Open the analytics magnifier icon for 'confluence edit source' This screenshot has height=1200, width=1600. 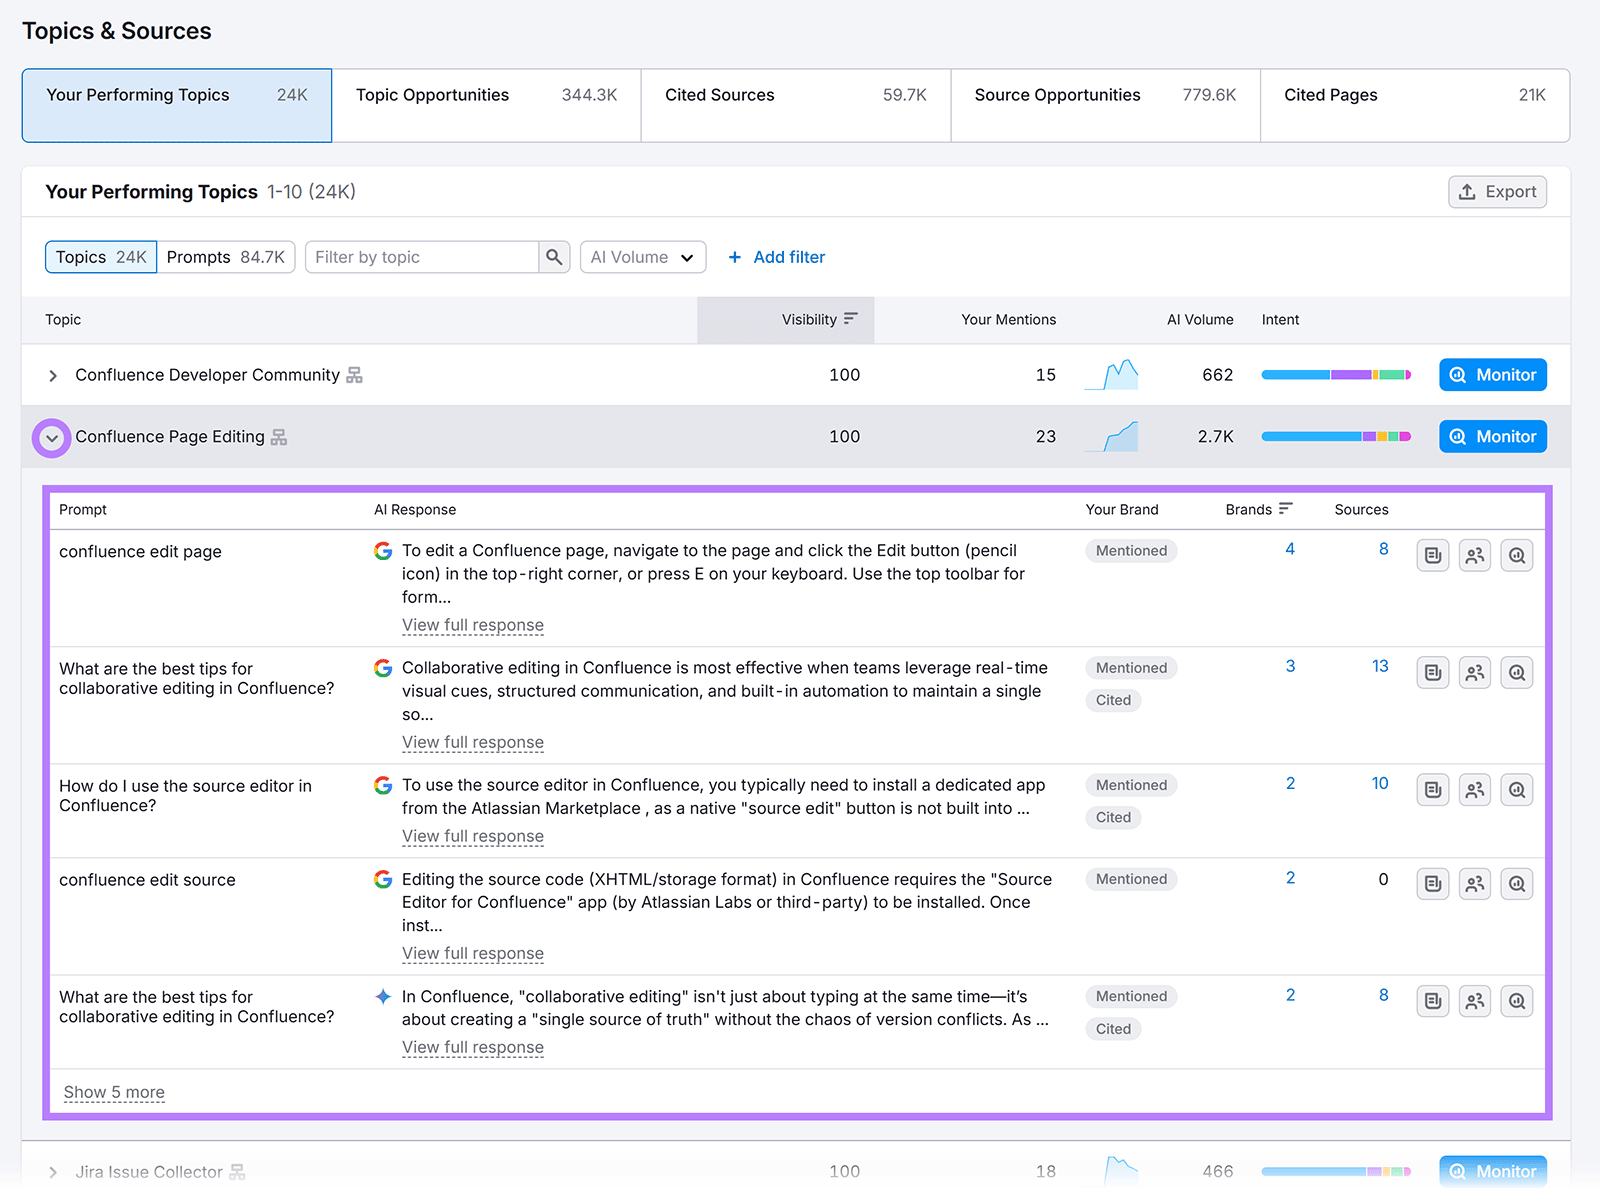(x=1517, y=883)
